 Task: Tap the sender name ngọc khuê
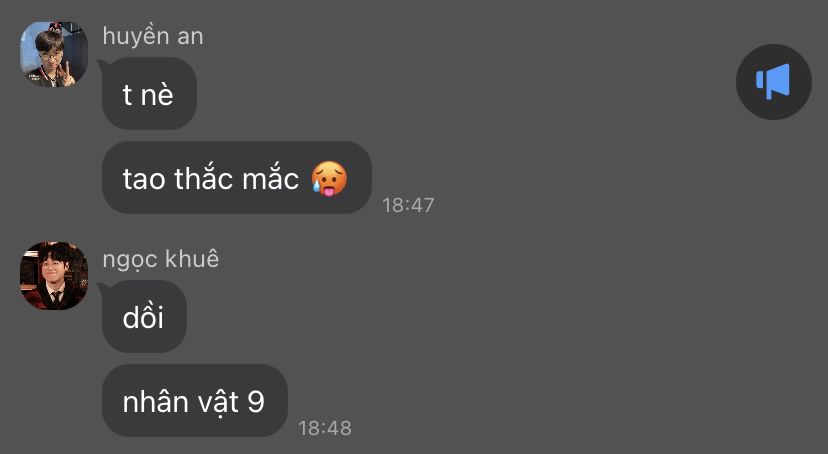[x=161, y=259]
